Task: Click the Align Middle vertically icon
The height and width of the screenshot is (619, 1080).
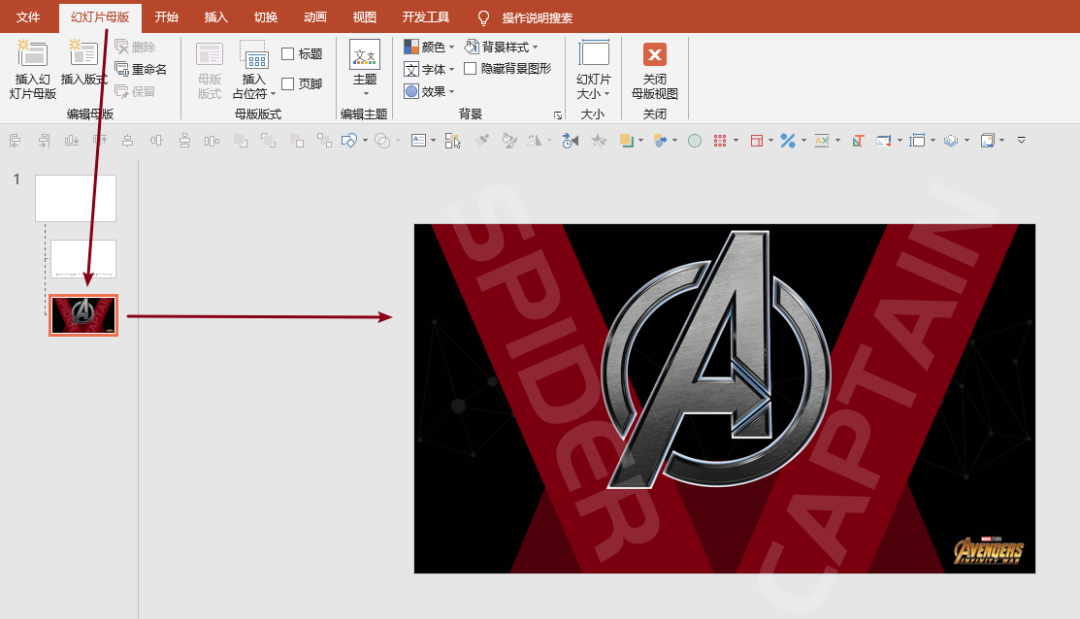Action: [156, 140]
